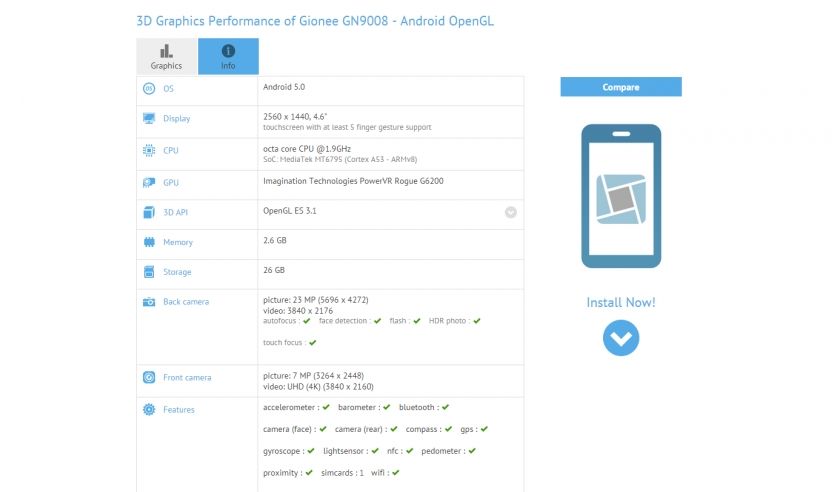Viewport: 840px width, 492px height.
Task: Click the page title 3D Graphics Performance heading
Action: (x=315, y=21)
